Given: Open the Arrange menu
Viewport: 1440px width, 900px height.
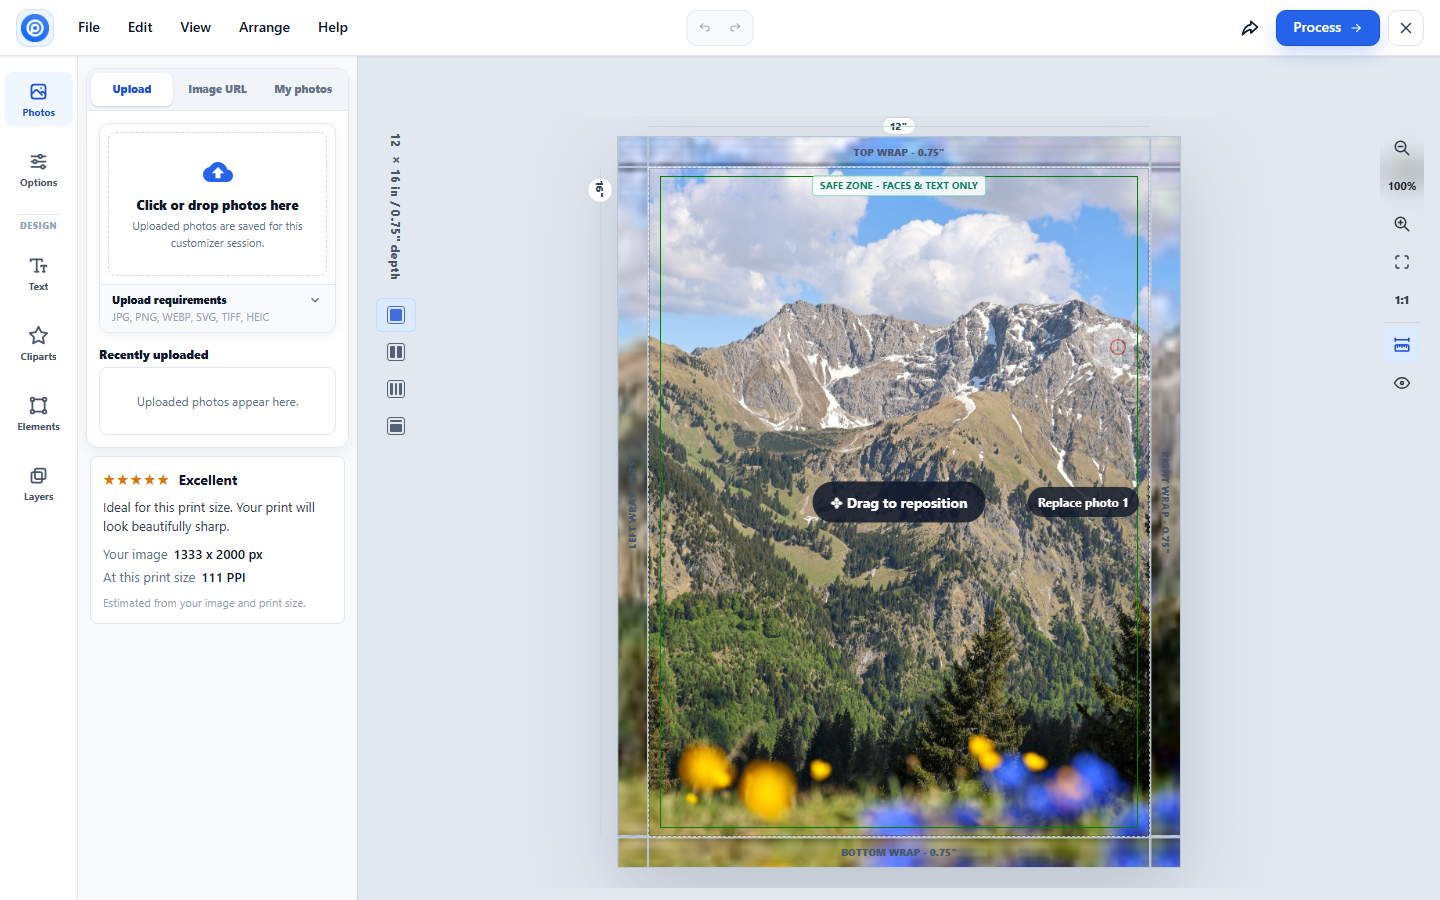Looking at the screenshot, I should coord(264,28).
